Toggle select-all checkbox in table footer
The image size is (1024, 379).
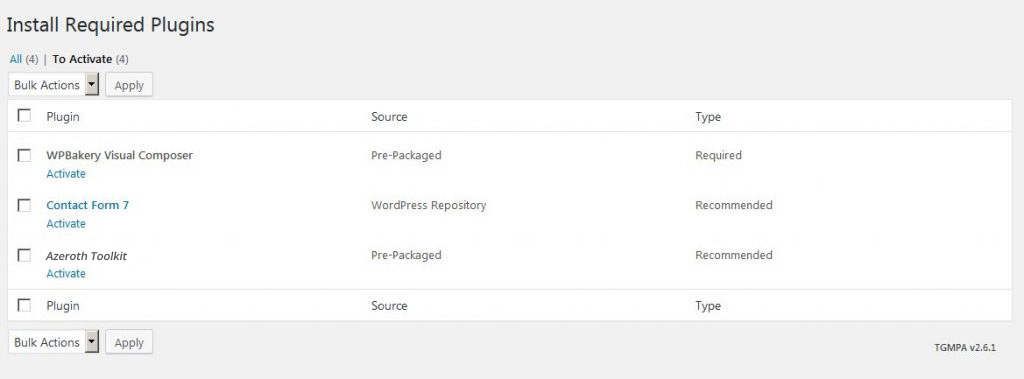pos(24,305)
